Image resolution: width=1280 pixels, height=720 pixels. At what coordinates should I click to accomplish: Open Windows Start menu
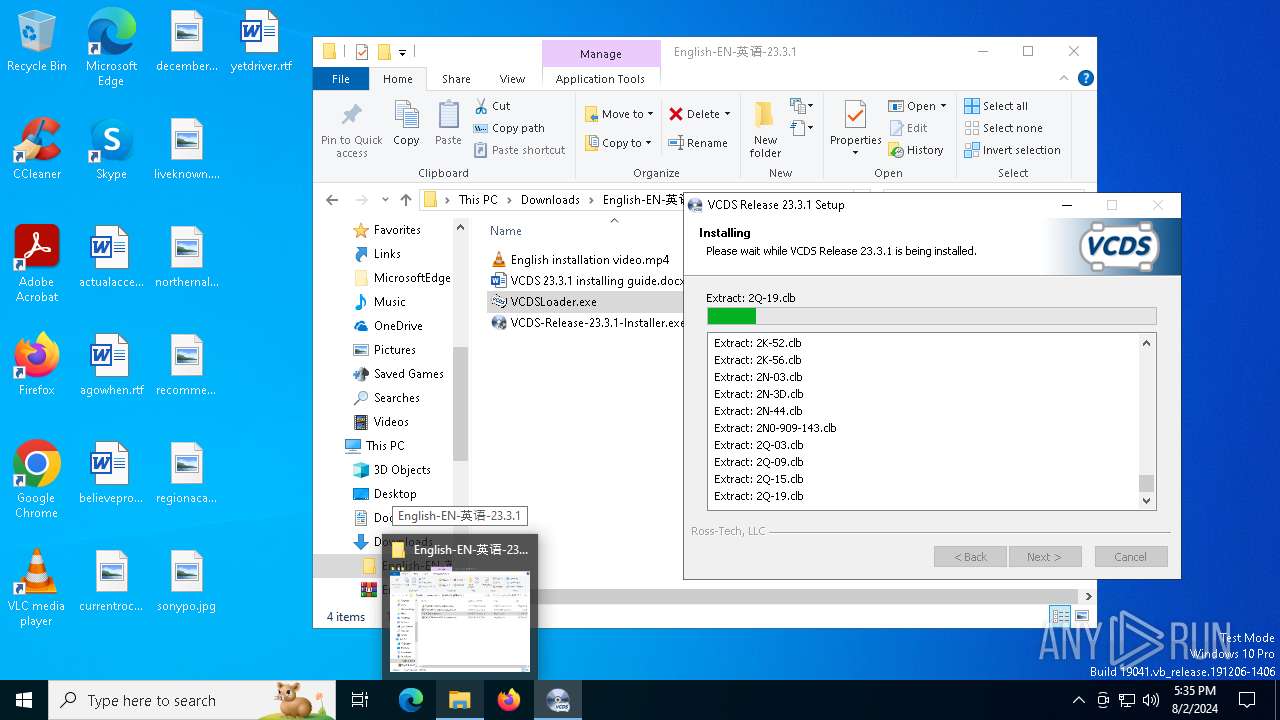24,700
